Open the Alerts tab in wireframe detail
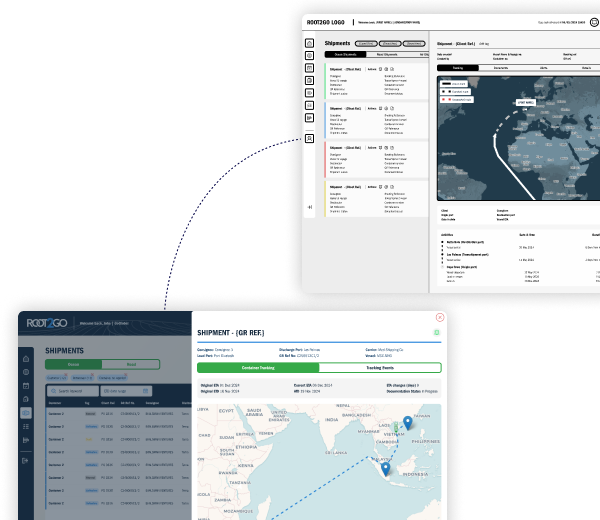Image resolution: width=600 pixels, height=520 pixels. (x=543, y=68)
